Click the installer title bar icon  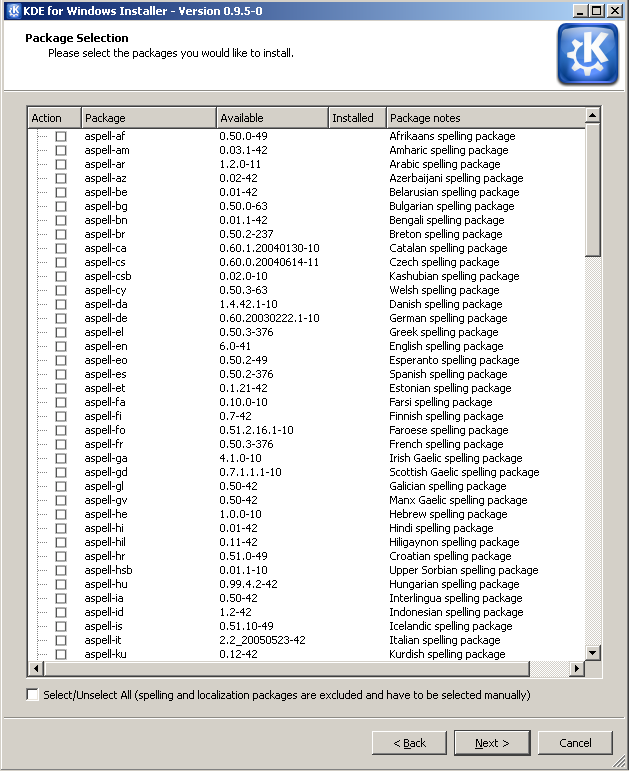[x=11, y=10]
